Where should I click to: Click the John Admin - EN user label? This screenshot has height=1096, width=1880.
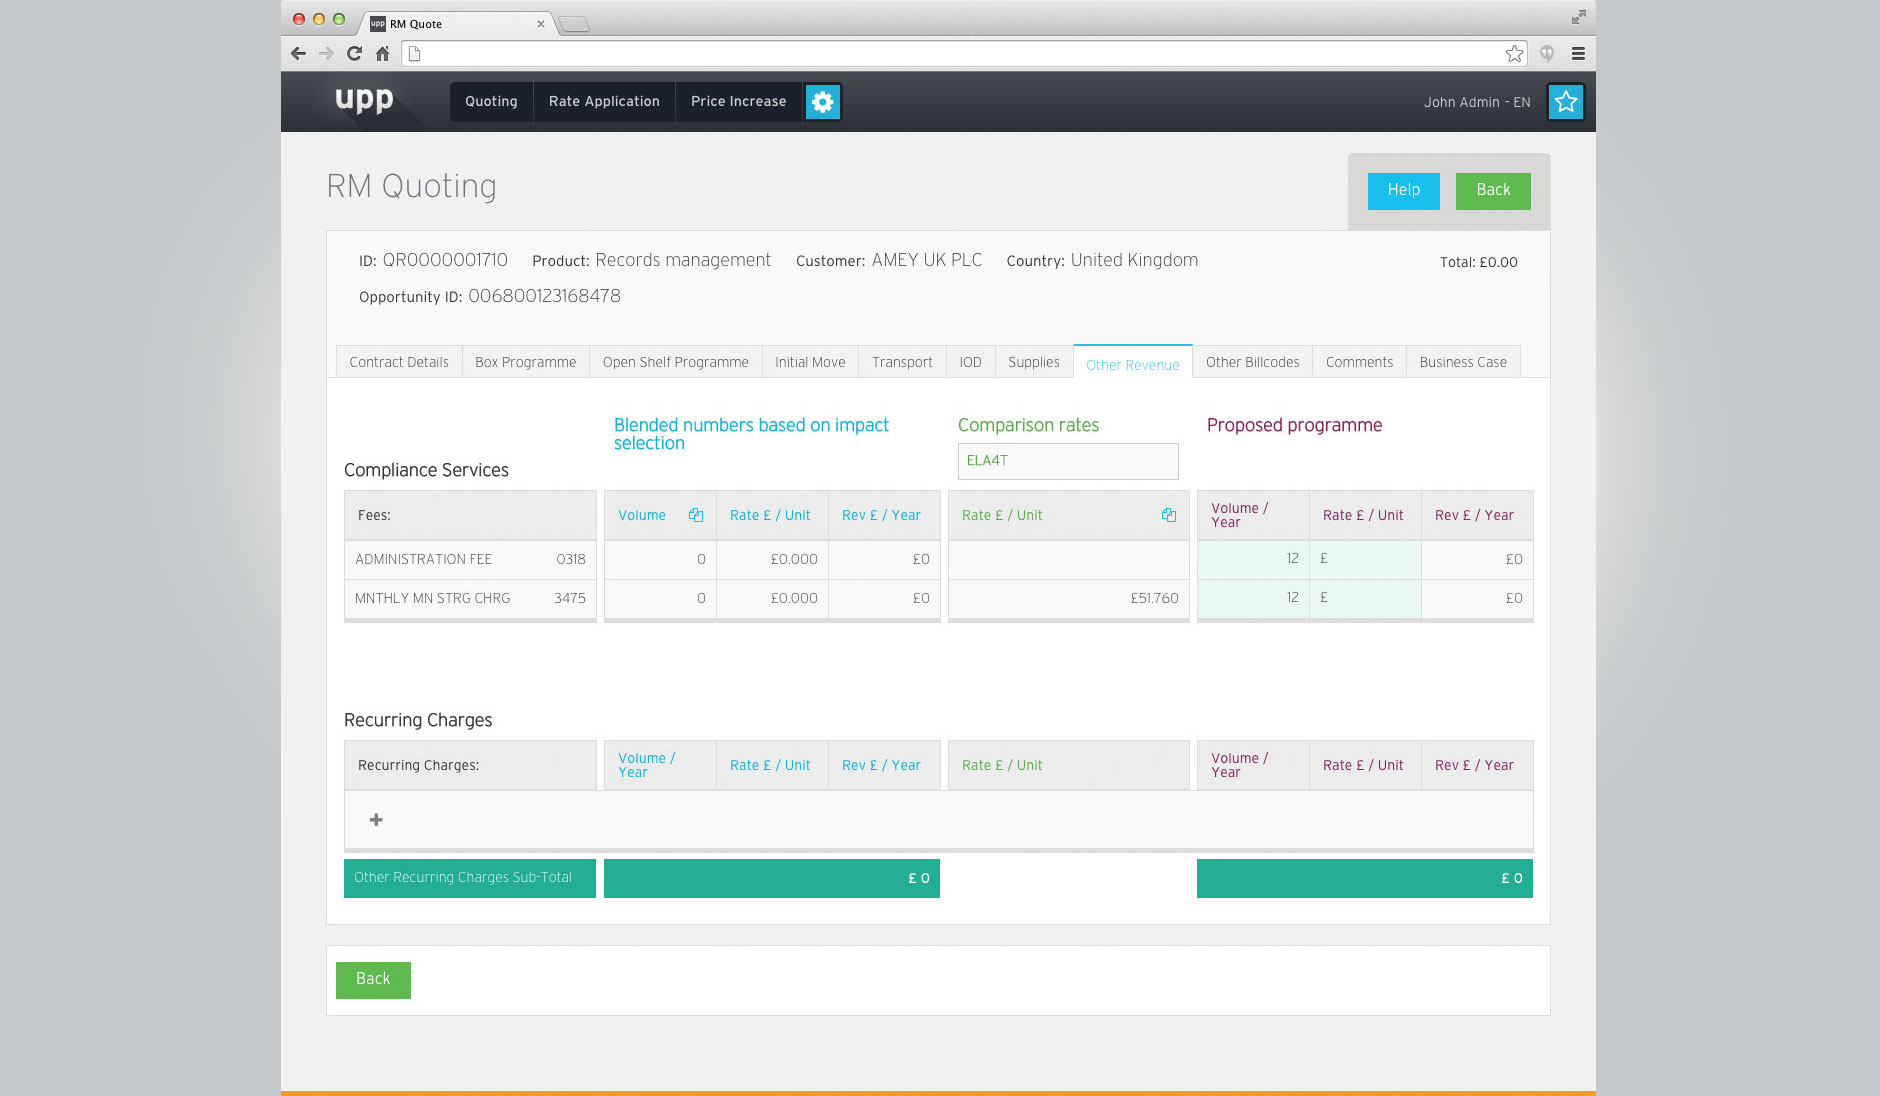(1477, 102)
